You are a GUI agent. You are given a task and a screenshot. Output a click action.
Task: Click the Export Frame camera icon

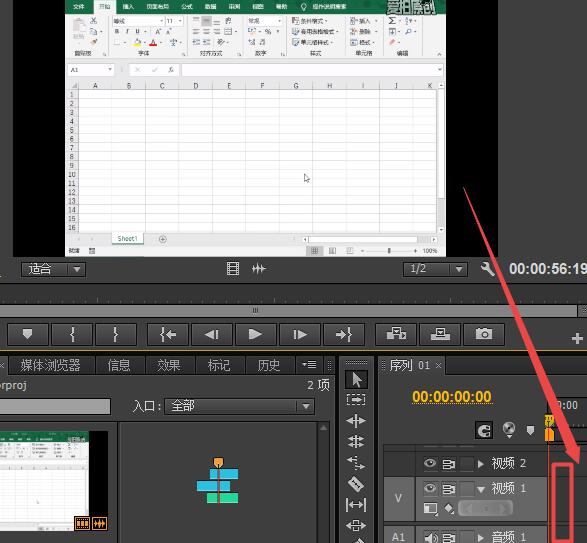[484, 334]
